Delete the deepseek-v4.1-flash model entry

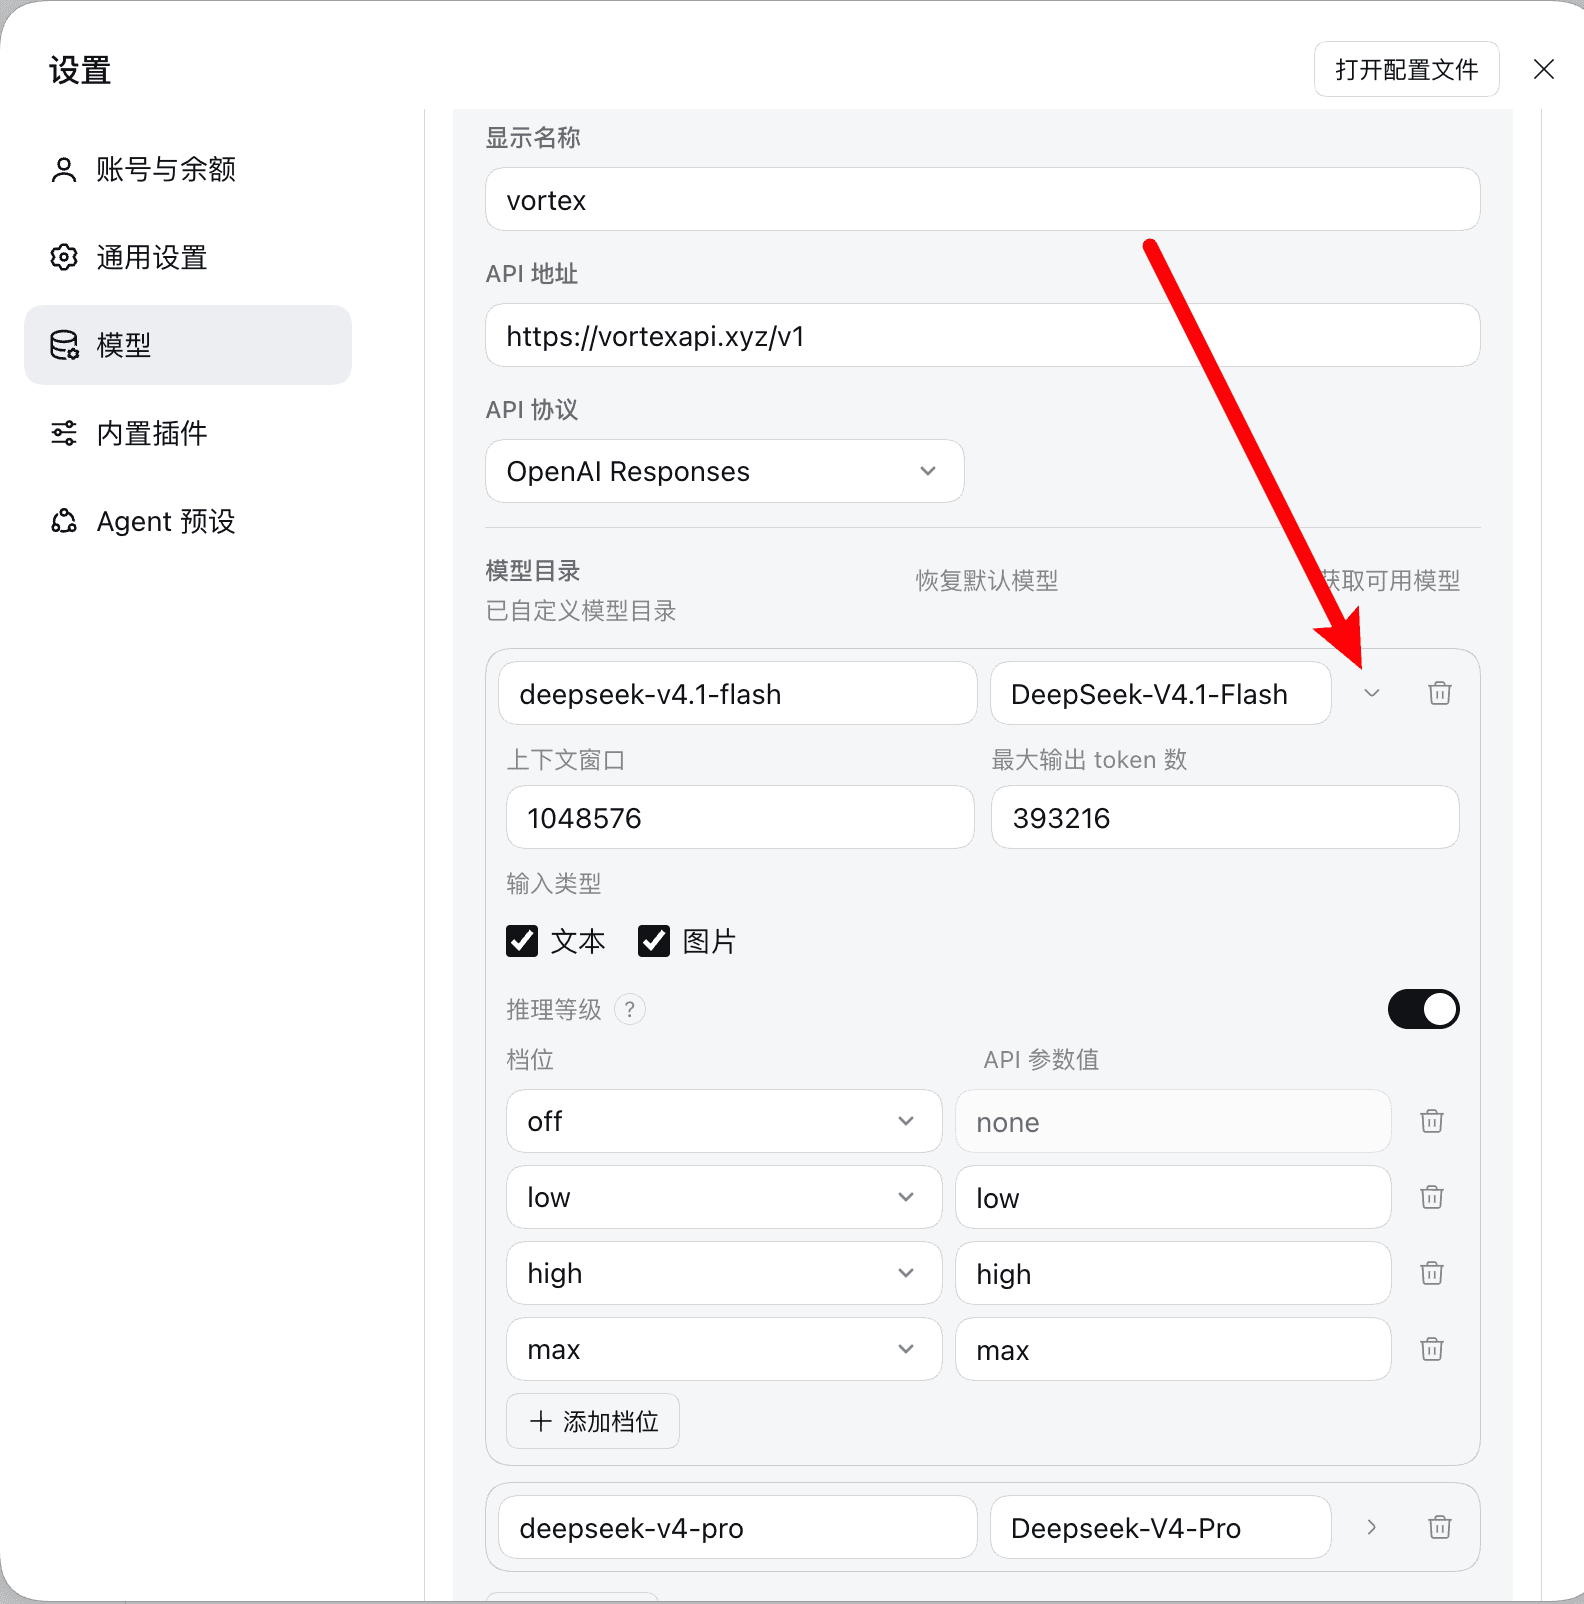(x=1440, y=693)
